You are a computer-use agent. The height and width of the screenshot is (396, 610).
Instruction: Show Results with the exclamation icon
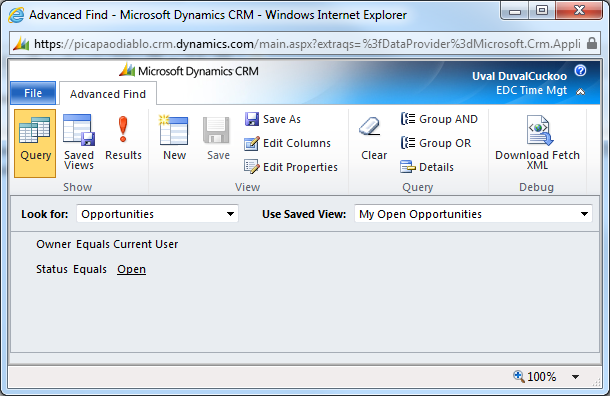[x=123, y=138]
